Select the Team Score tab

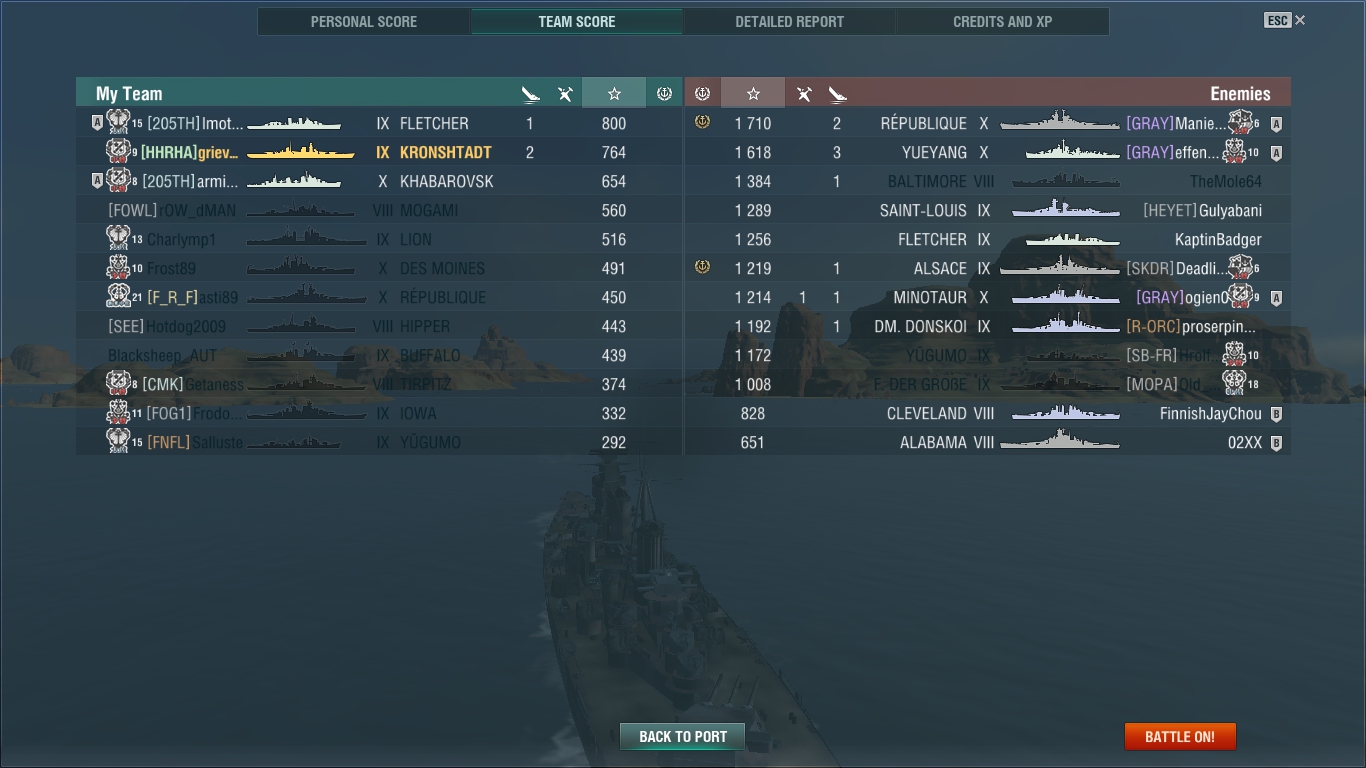pyautogui.click(x=577, y=21)
